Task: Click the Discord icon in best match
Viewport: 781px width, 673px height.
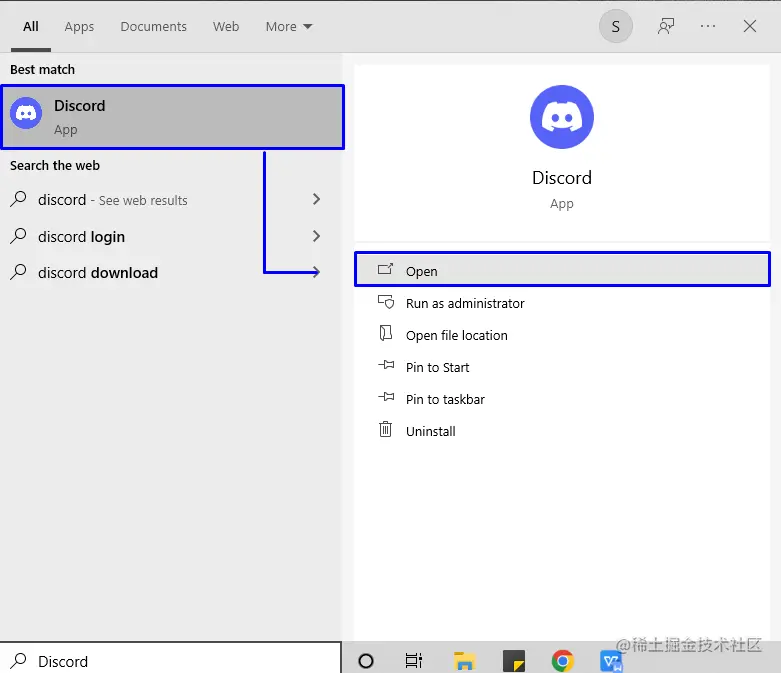Action: pos(26,113)
